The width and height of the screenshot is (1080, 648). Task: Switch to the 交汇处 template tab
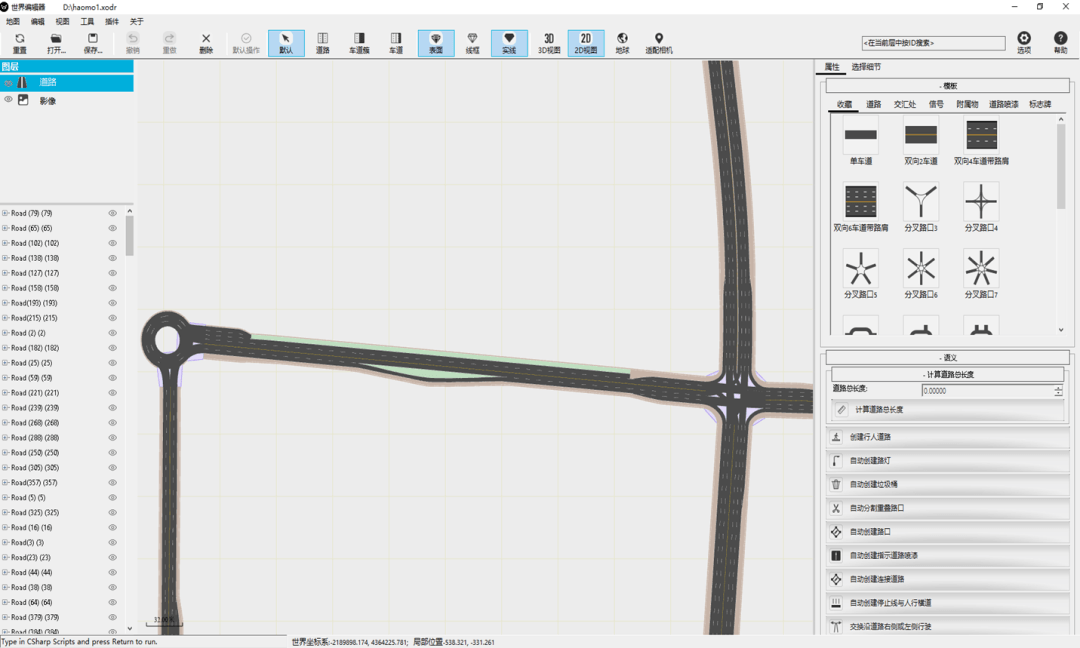click(x=904, y=104)
